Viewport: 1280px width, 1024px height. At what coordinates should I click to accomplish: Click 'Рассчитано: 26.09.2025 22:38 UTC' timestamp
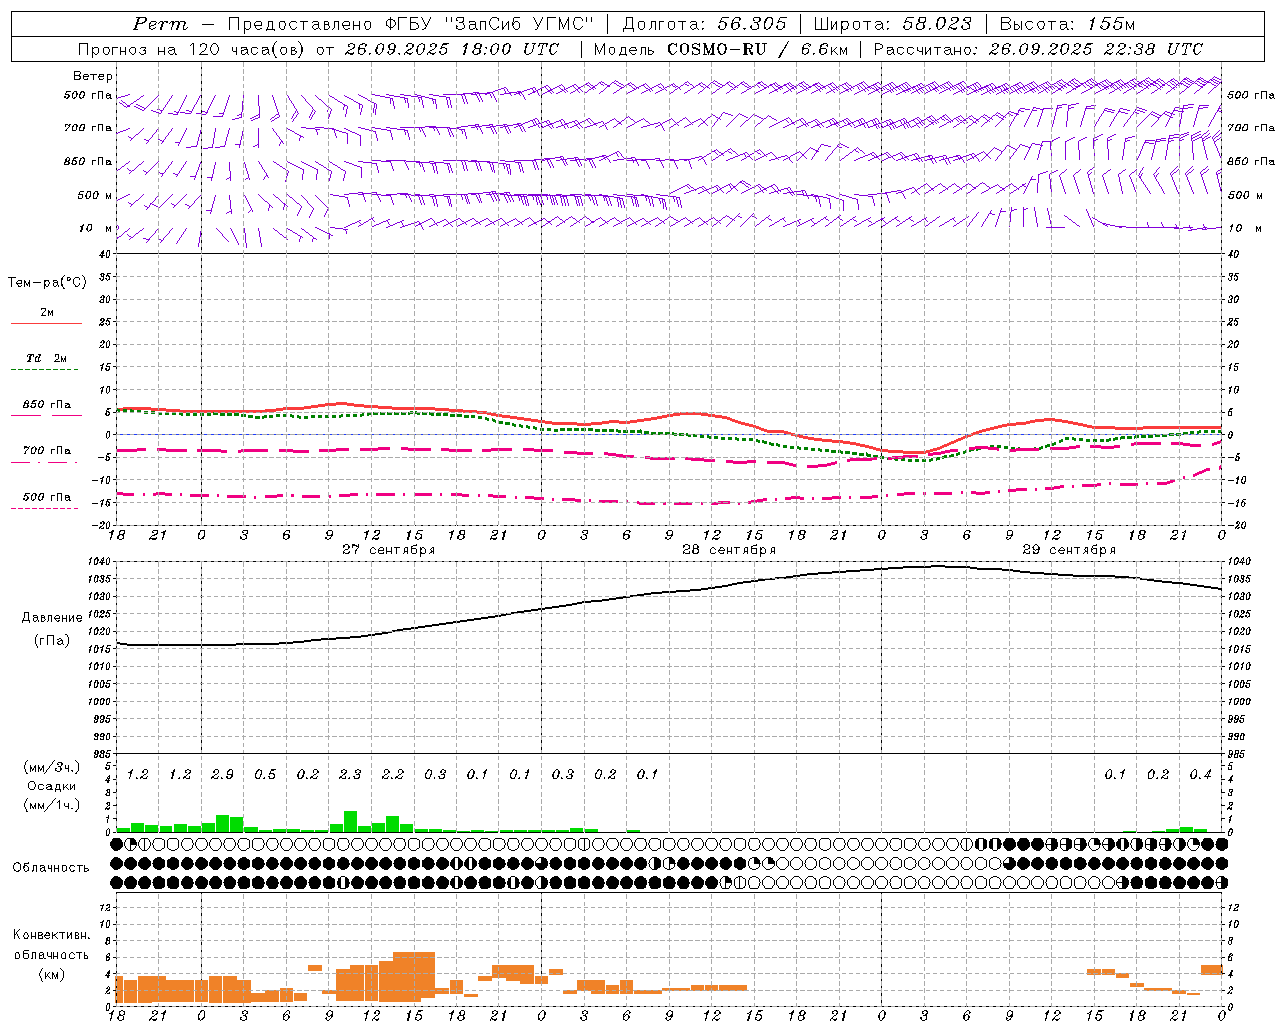coord(1038,49)
